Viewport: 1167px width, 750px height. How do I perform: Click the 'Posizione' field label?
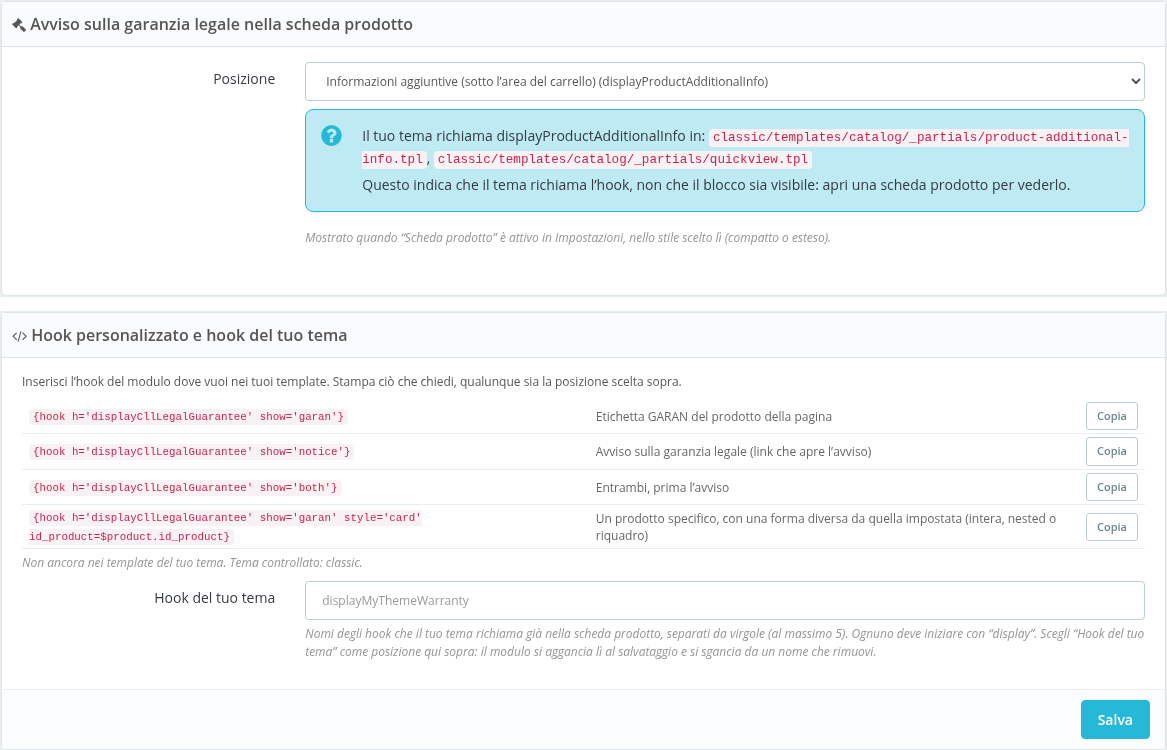[244, 79]
